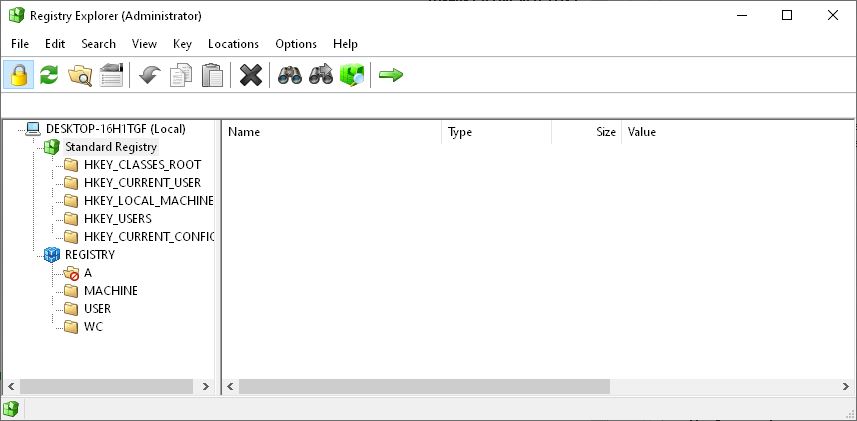Viewport: 857px width, 421px height.
Task: Click the folder icon beside HKEY_CLASSES_ROOT
Action: 71,165
